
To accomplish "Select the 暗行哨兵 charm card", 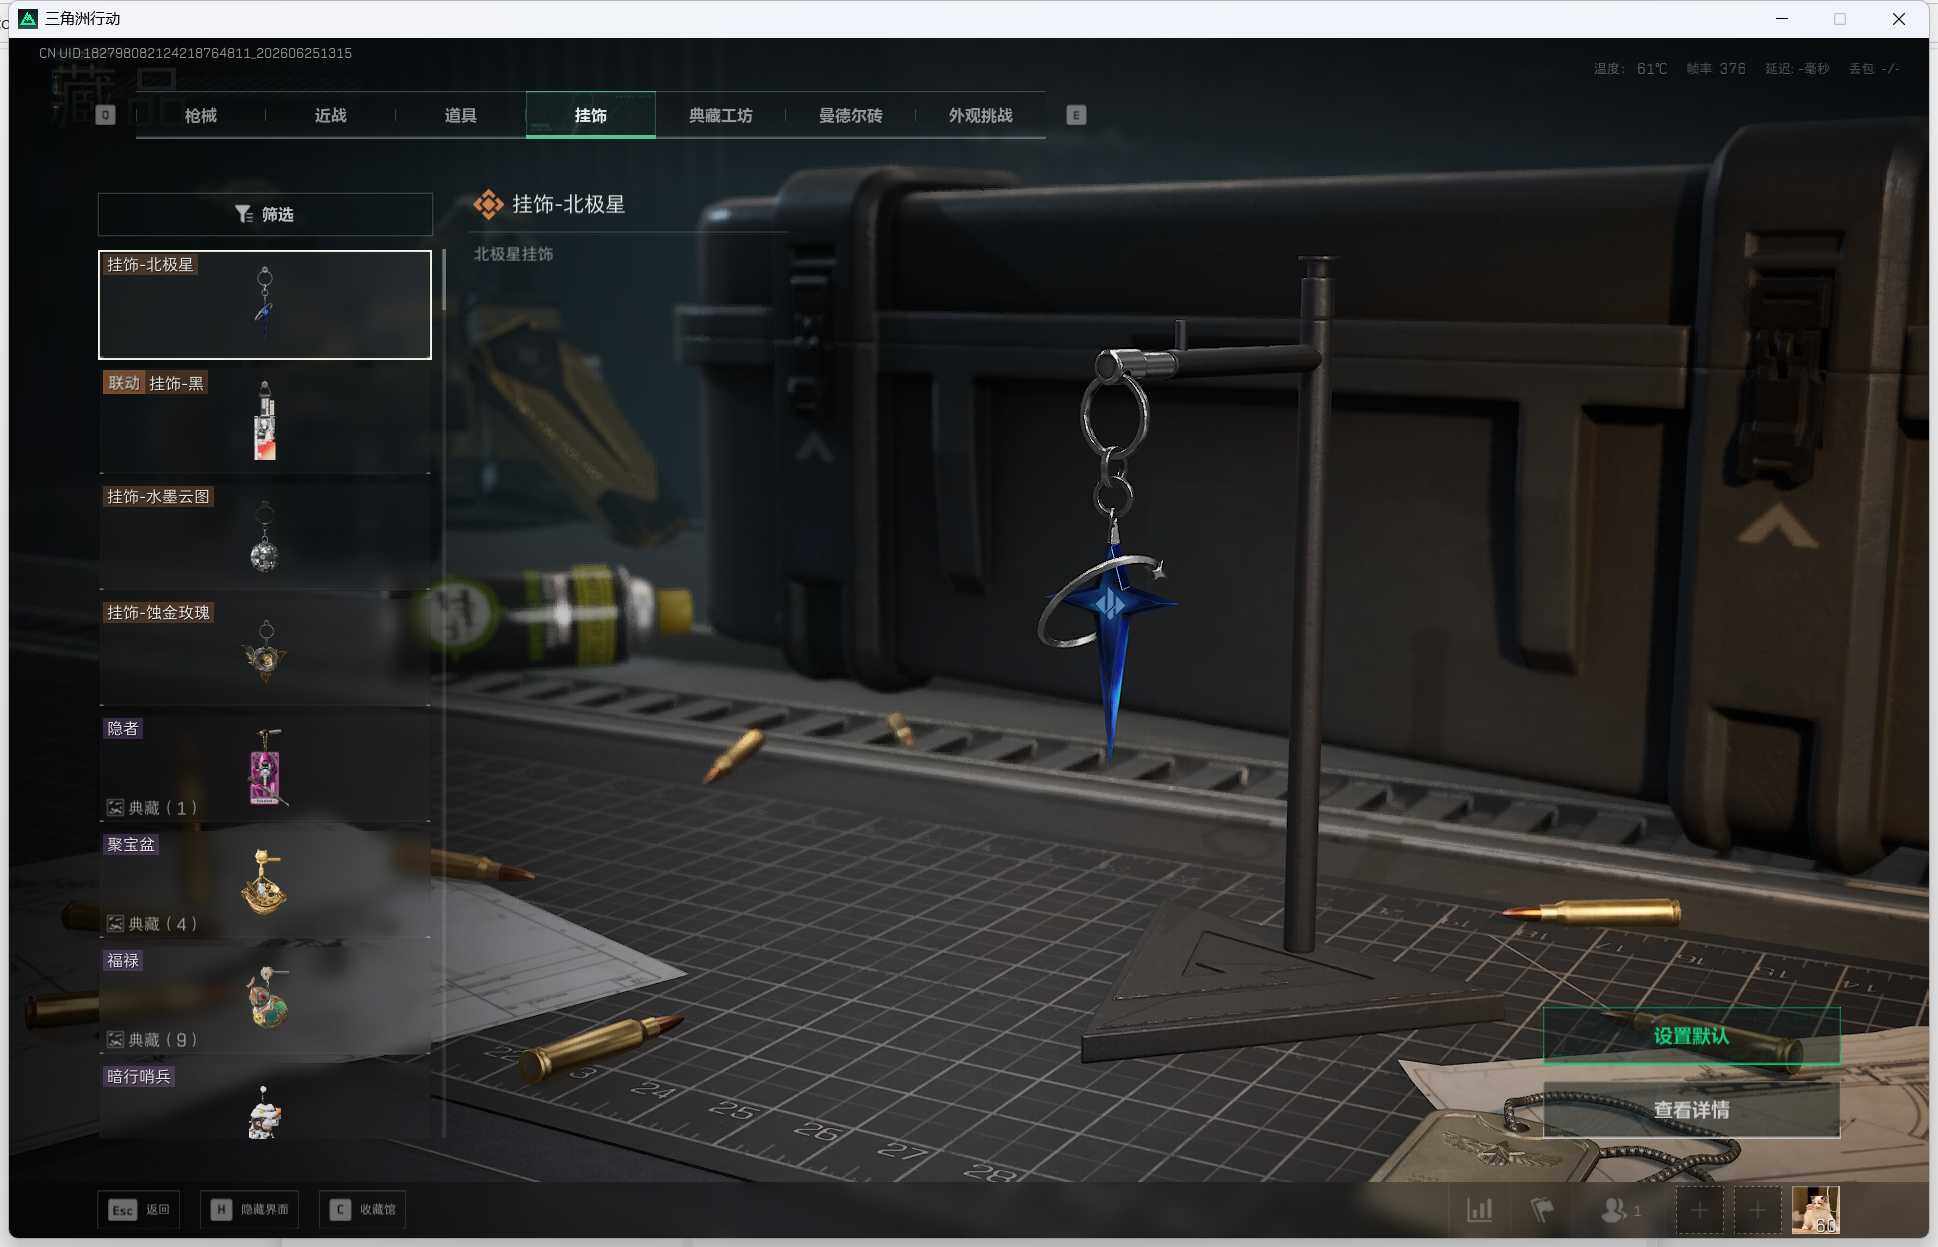I will 265,1102.
